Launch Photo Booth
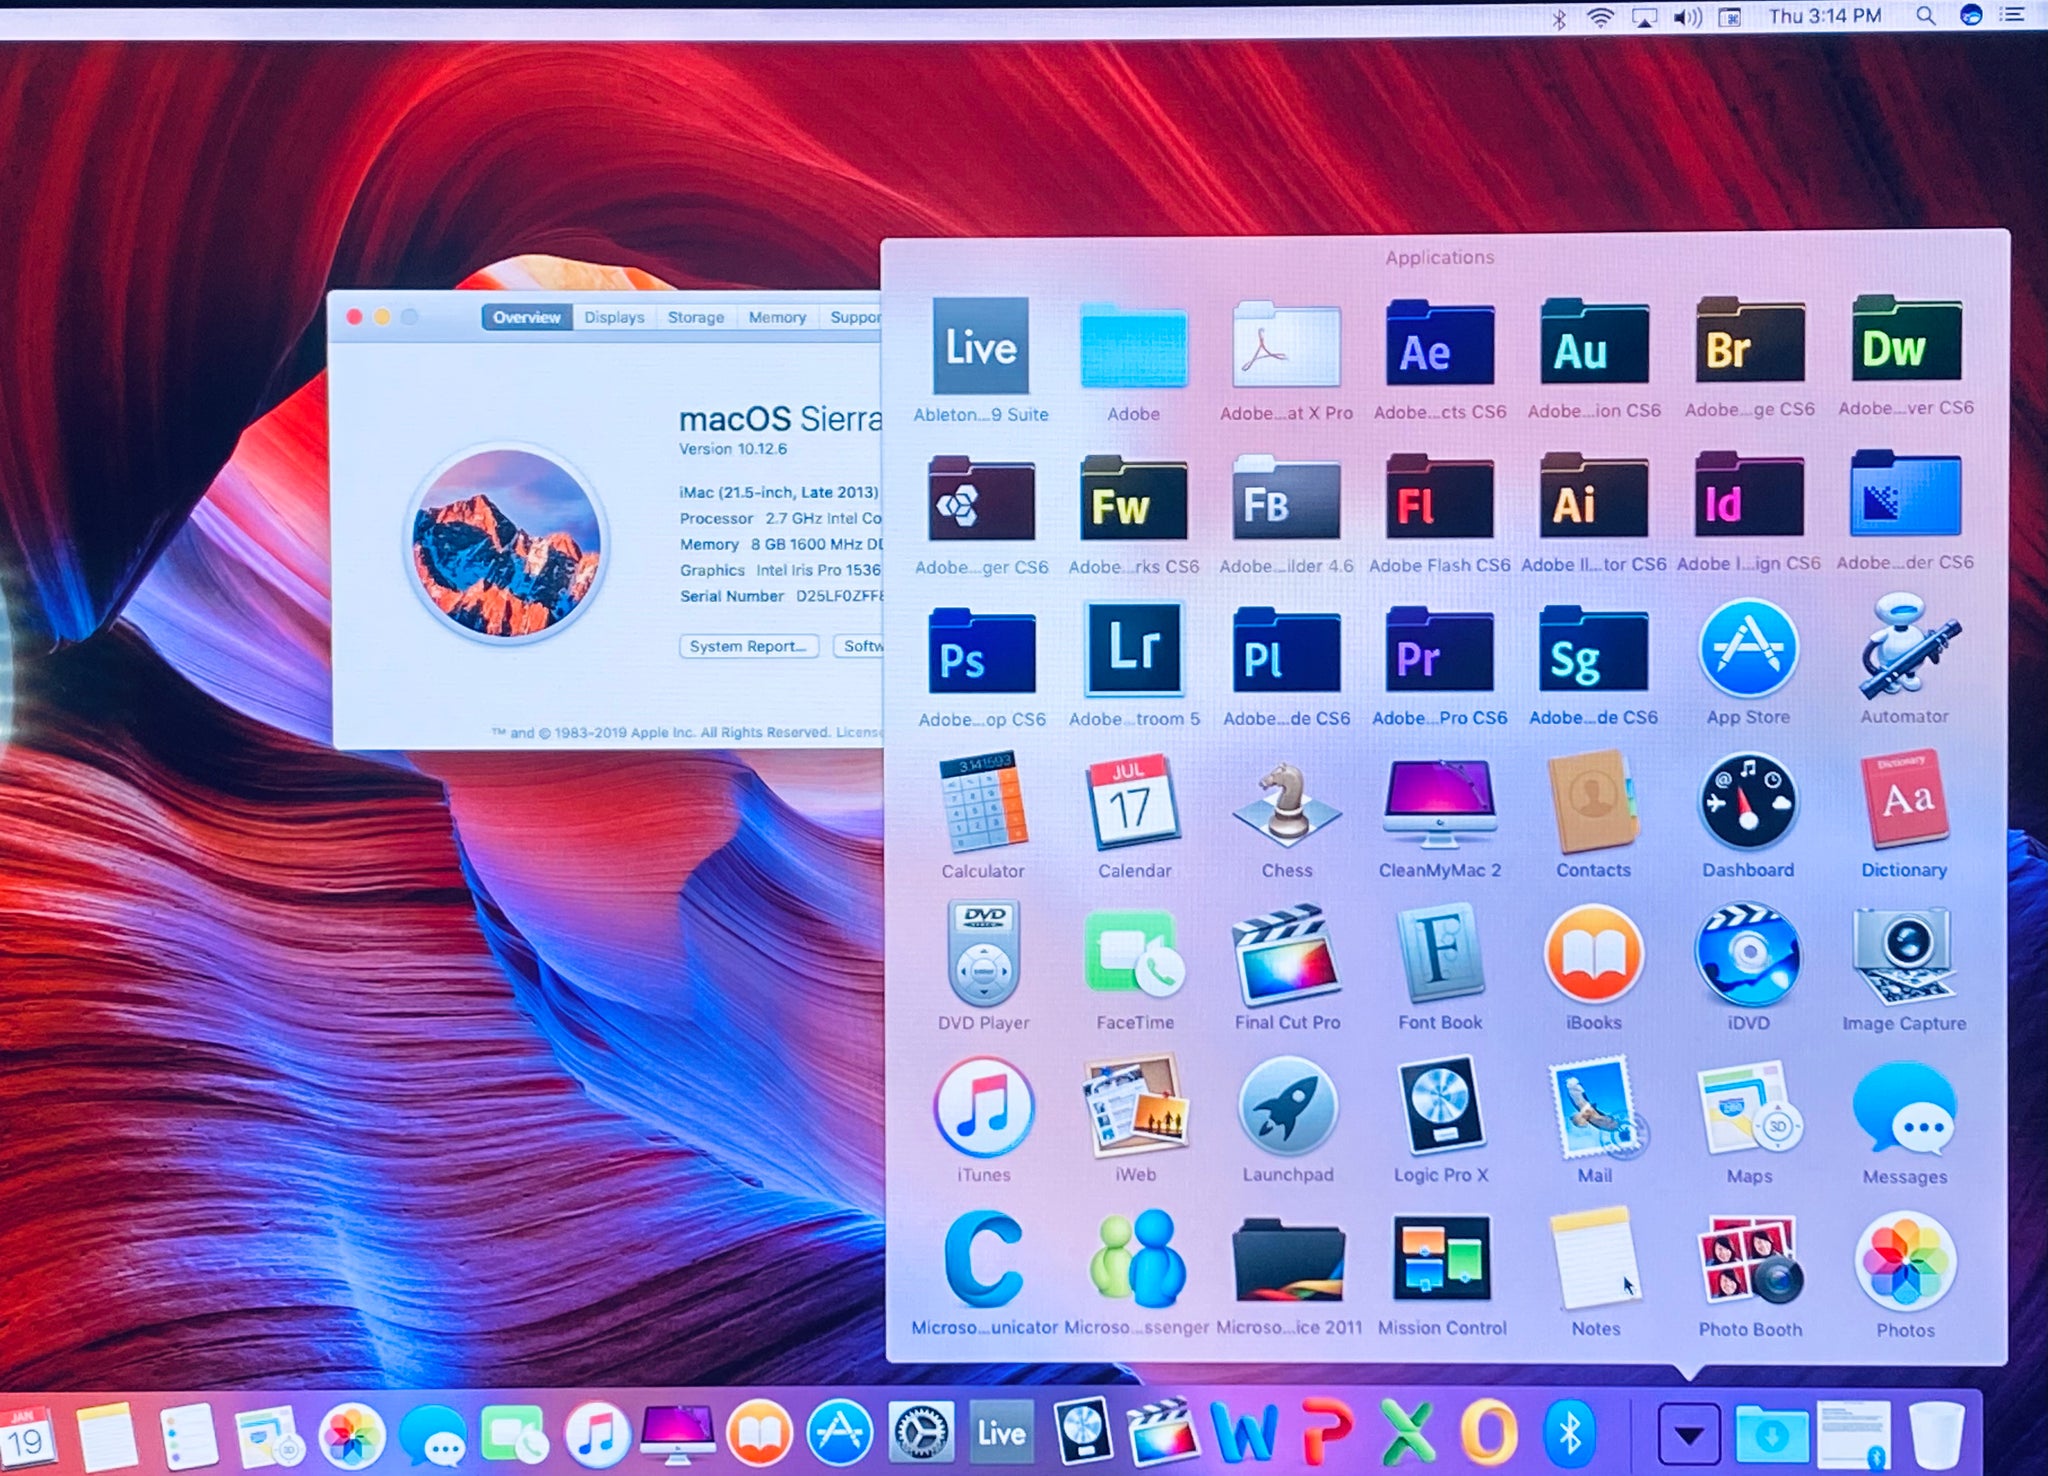Image resolution: width=2048 pixels, height=1476 pixels. [x=1750, y=1259]
